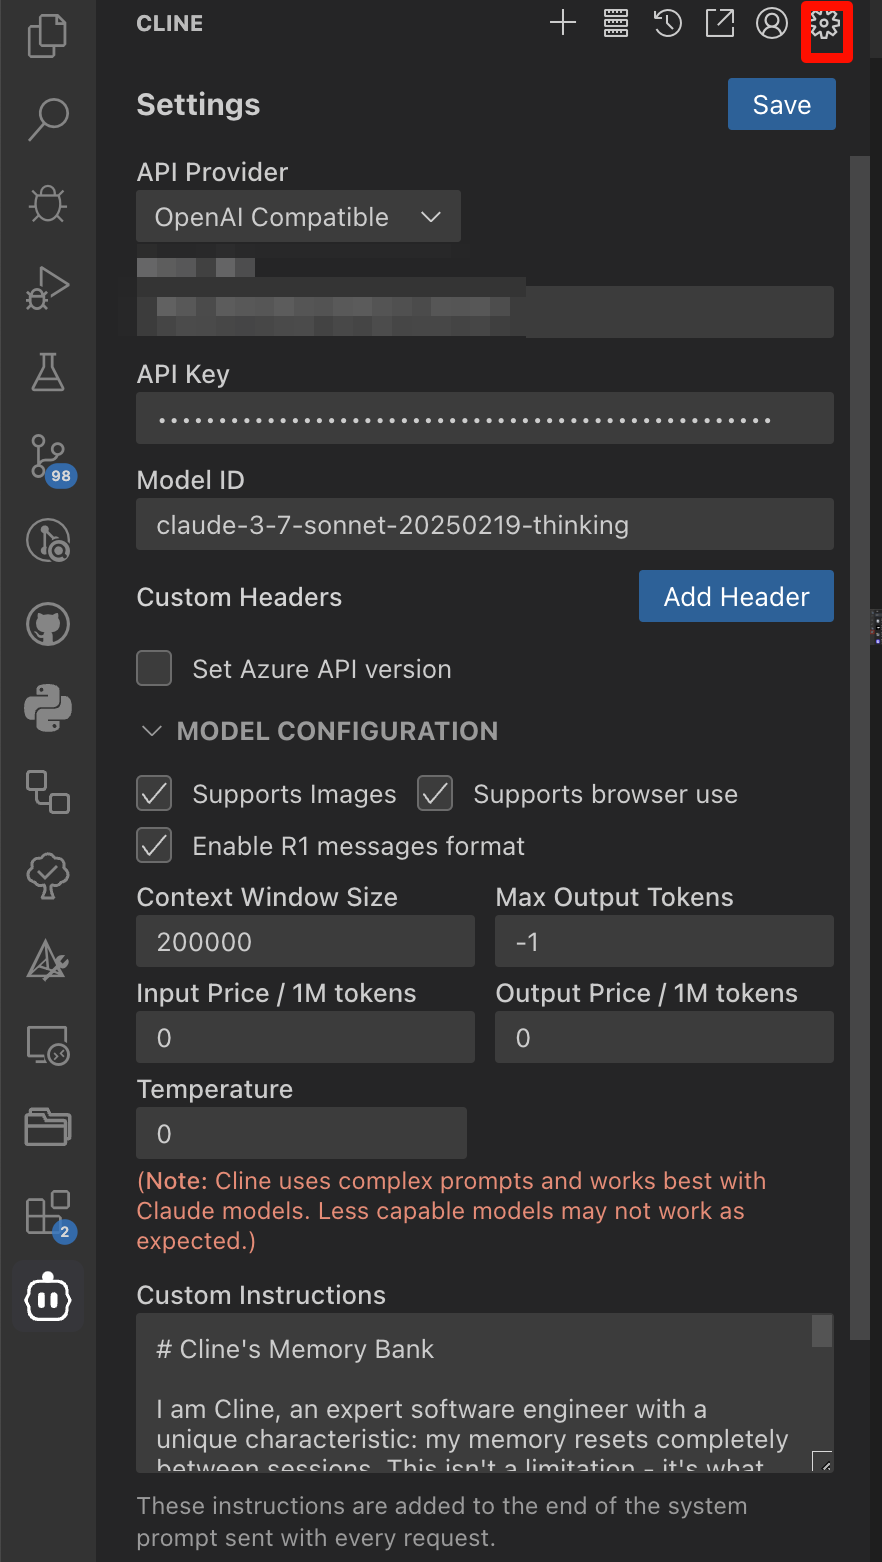This screenshot has width=882, height=1562.
Task: Click the Custom Instructions textarea scrollbar thumb
Action: [x=822, y=1332]
